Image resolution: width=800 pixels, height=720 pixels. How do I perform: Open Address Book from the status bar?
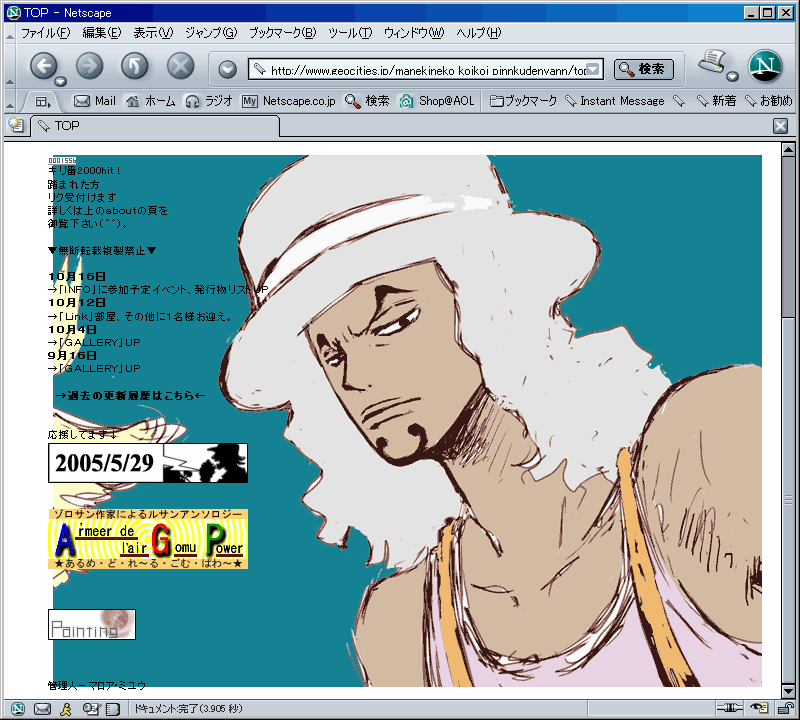(x=112, y=708)
